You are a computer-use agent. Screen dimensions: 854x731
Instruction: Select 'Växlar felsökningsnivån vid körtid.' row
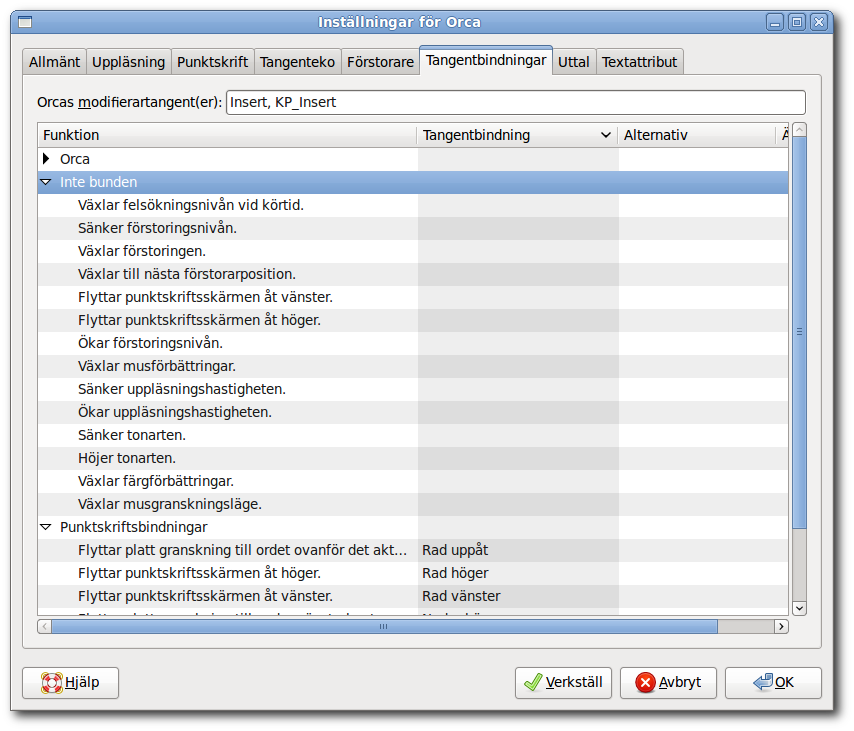(413, 205)
